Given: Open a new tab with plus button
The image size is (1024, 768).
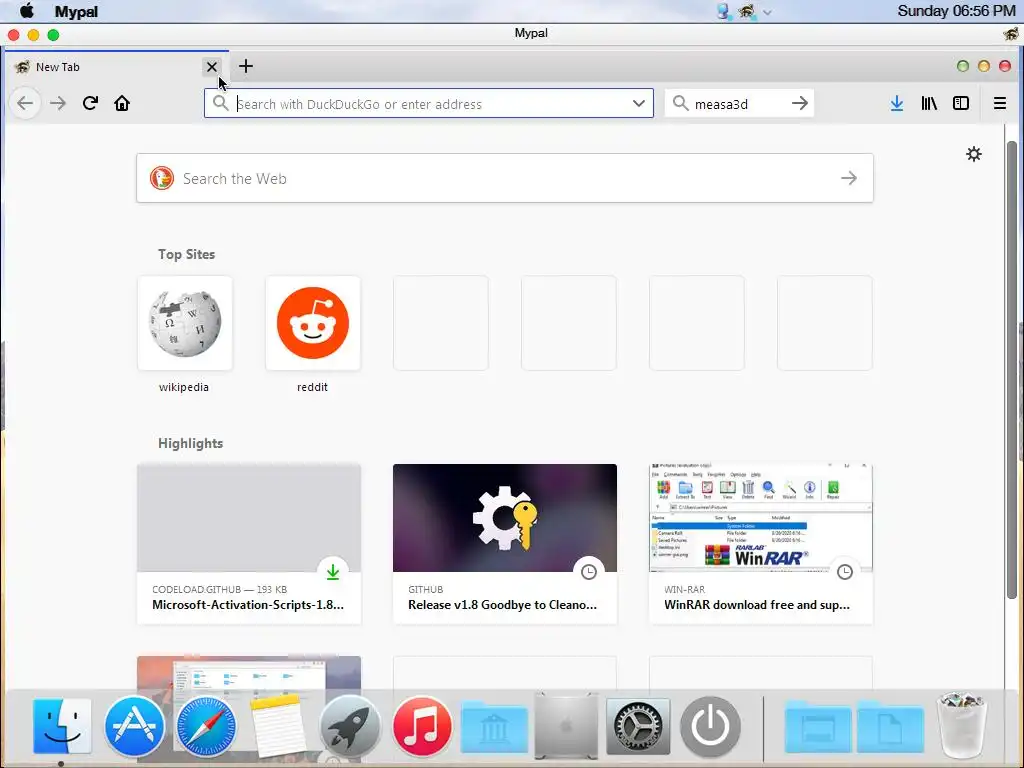Looking at the screenshot, I should [x=246, y=66].
